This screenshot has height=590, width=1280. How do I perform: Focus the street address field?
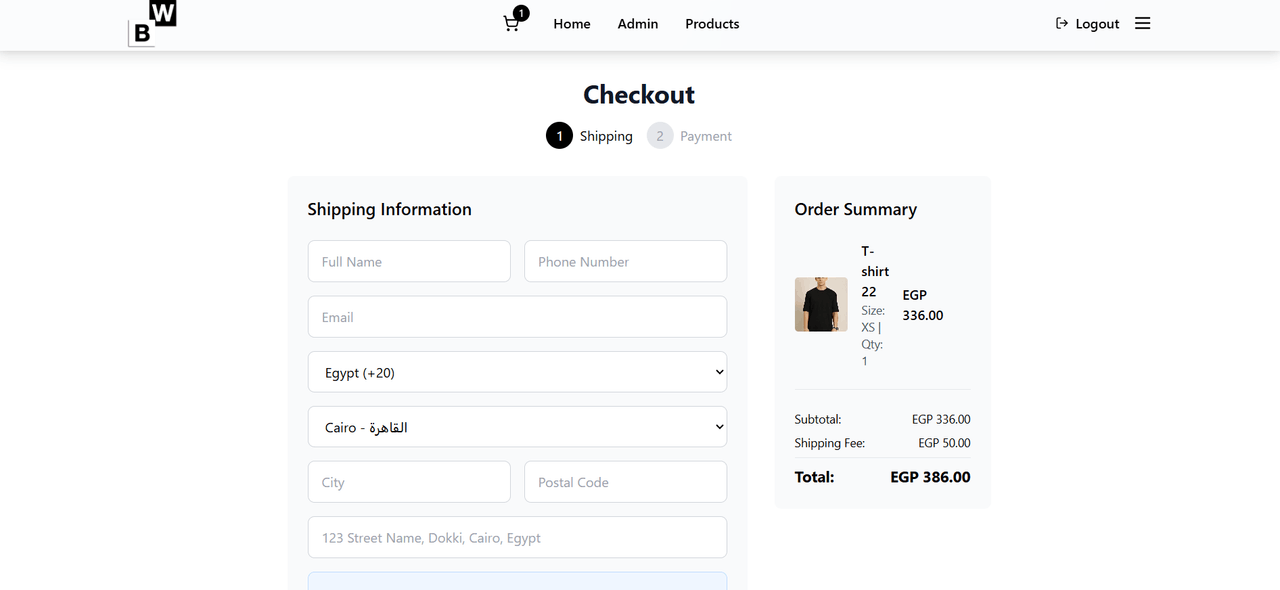[517, 538]
